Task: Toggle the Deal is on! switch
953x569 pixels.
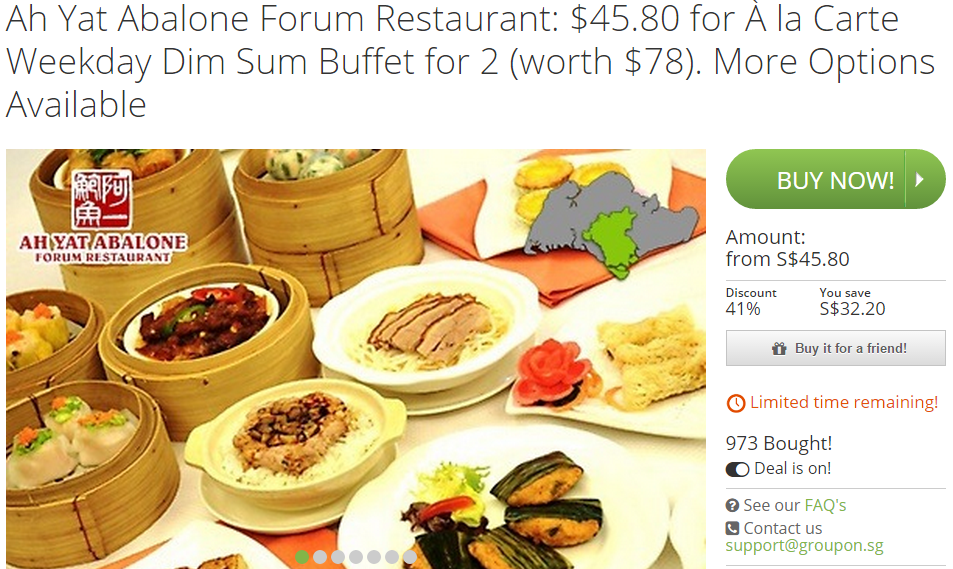Action: click(x=737, y=469)
